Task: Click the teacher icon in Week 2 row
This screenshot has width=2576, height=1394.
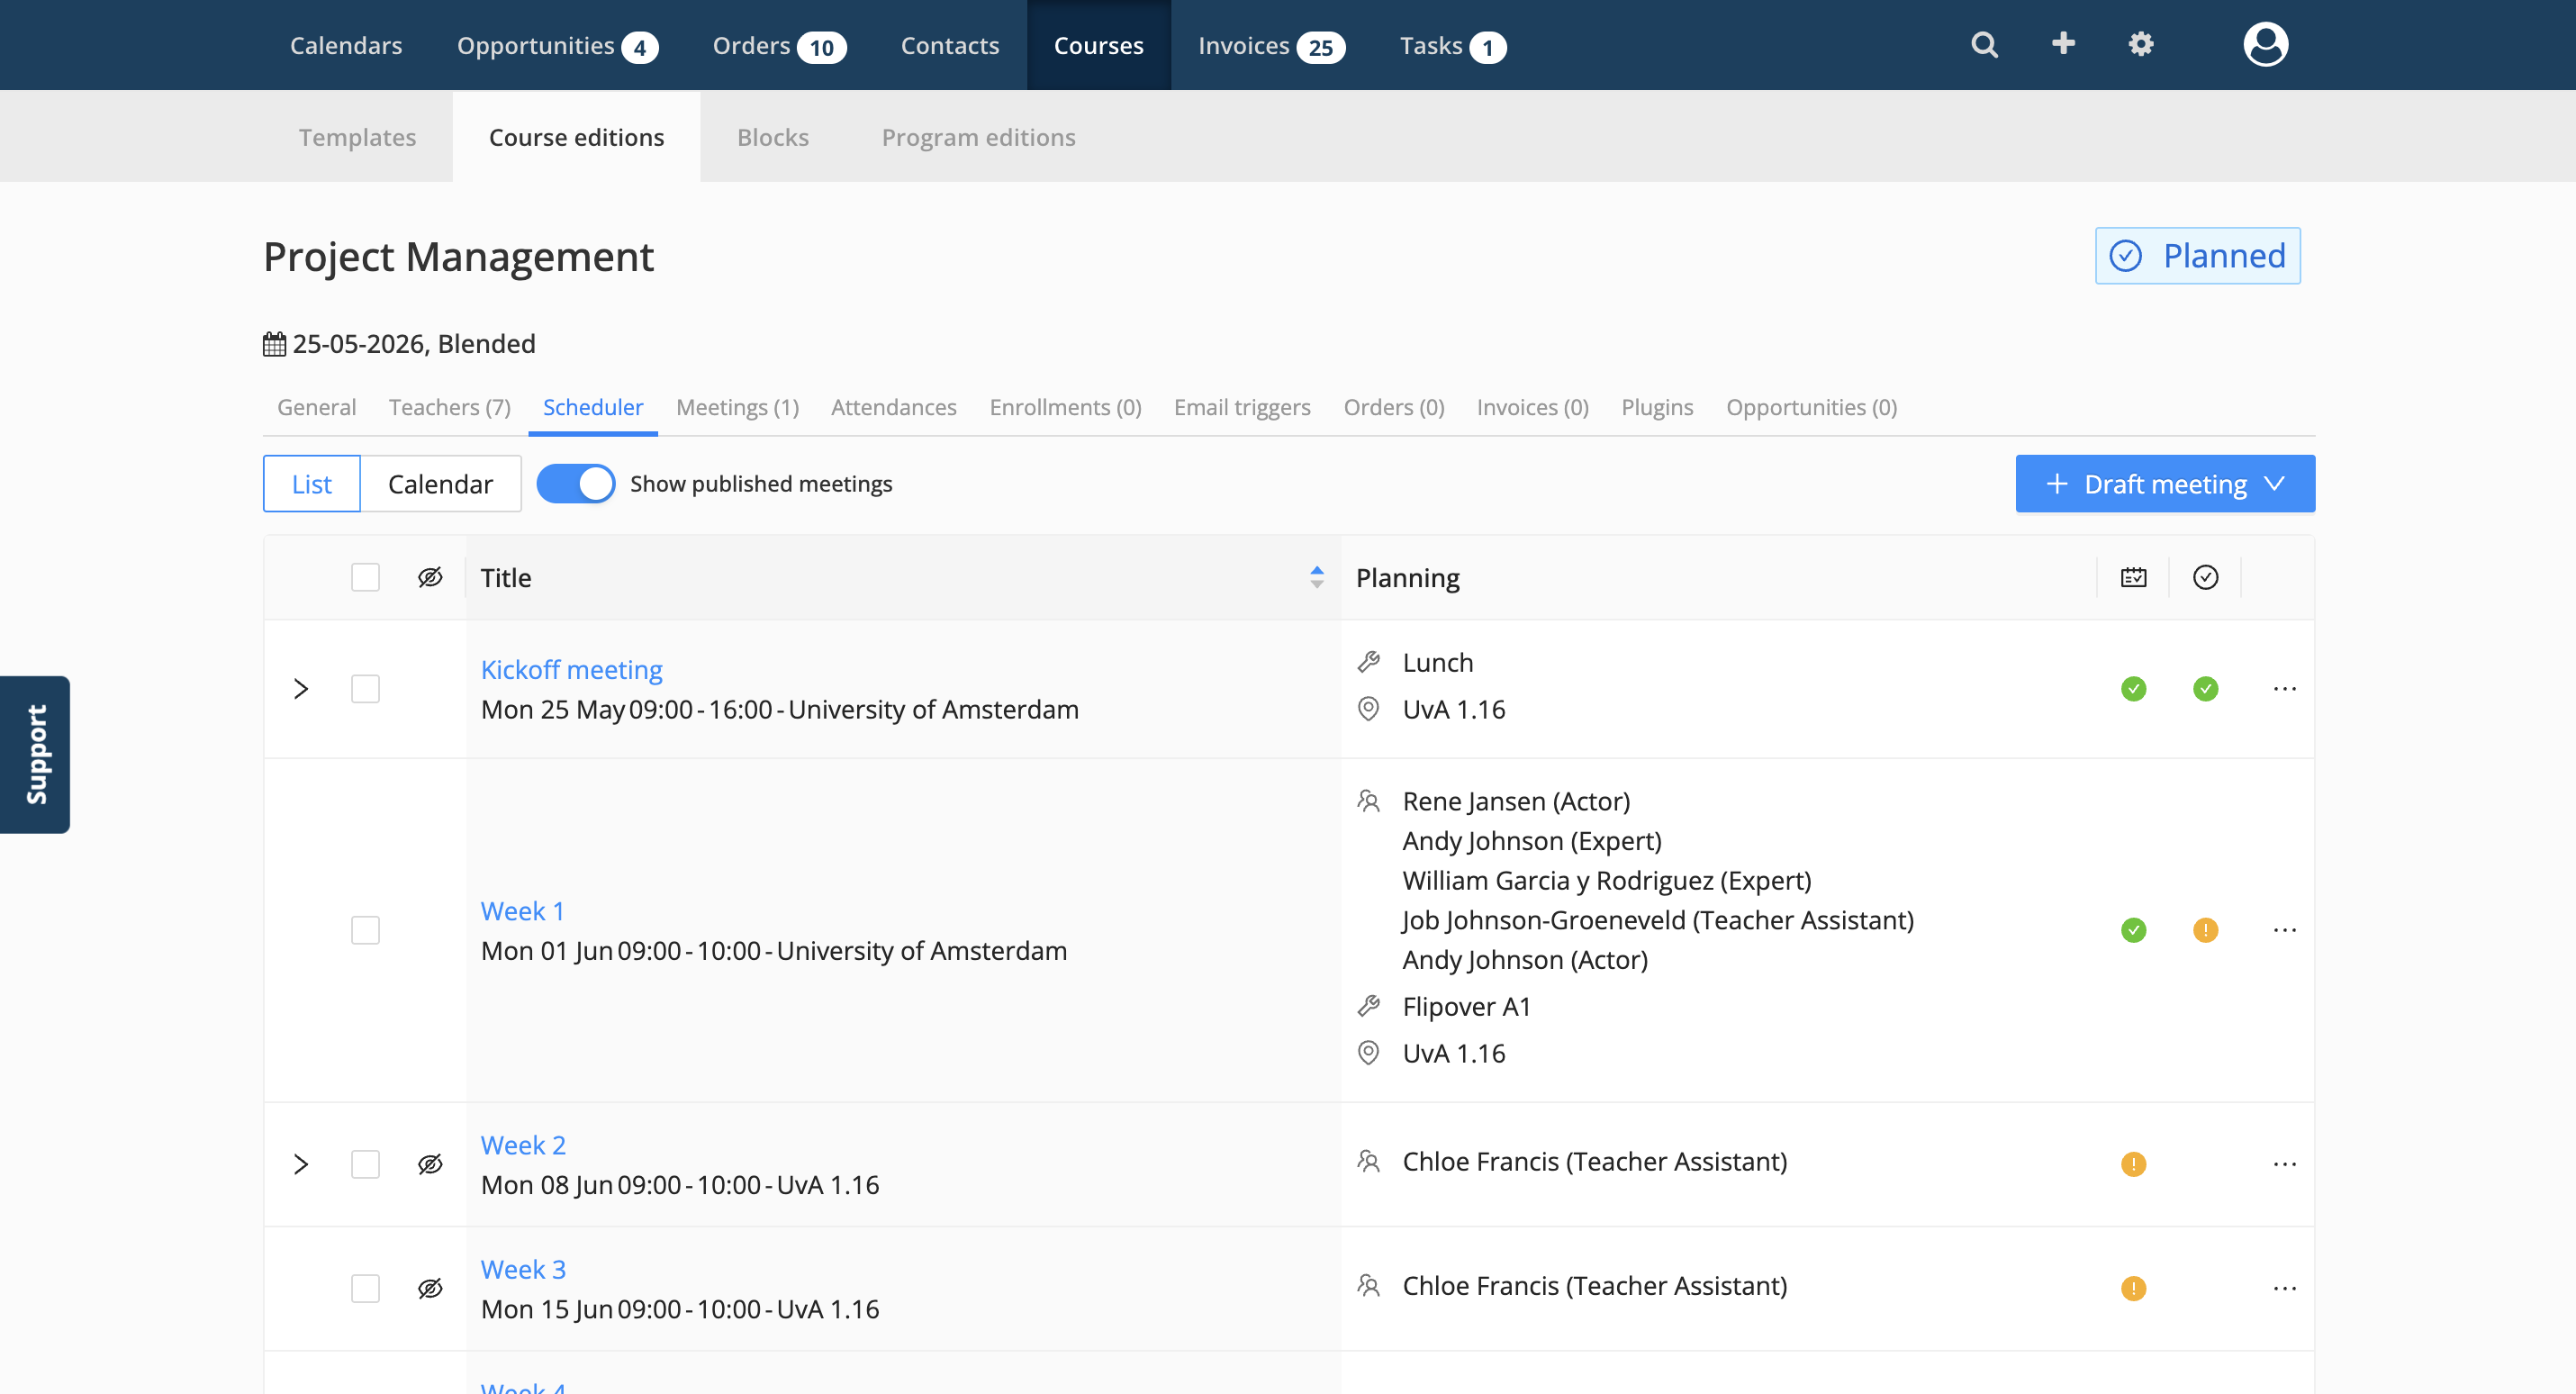Action: click(1368, 1161)
